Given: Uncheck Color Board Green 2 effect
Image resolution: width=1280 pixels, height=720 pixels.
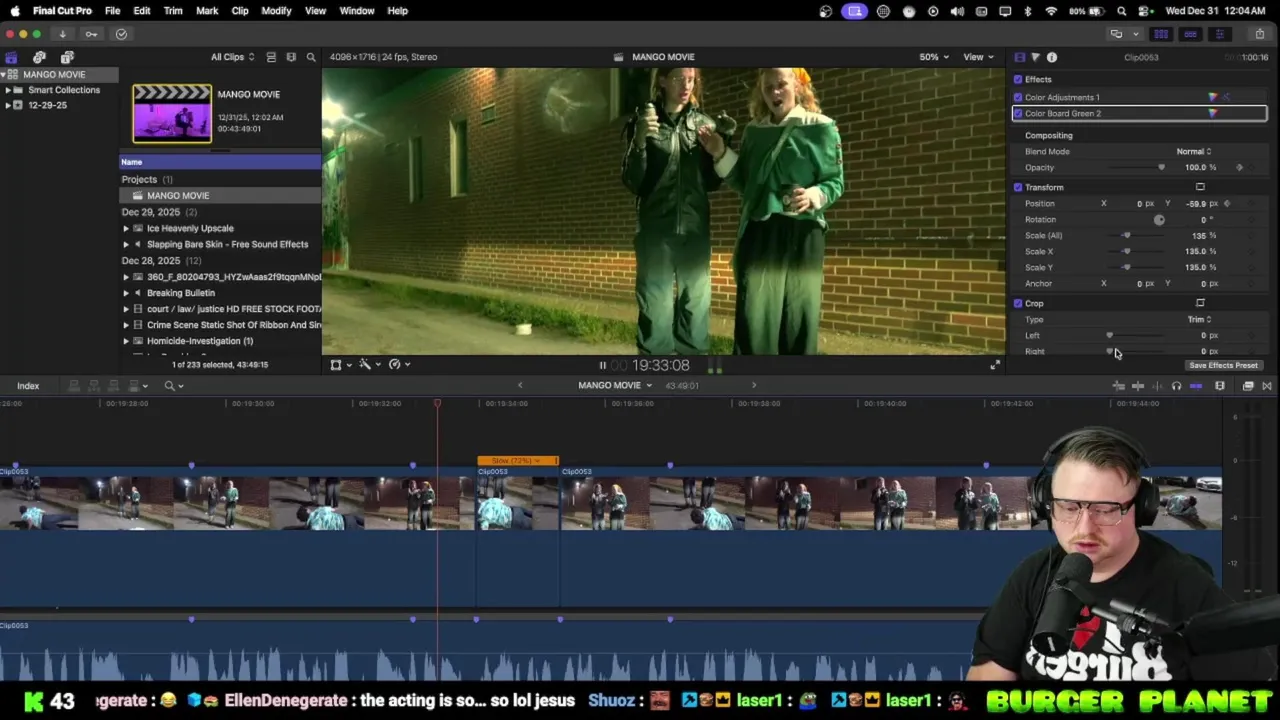Looking at the screenshot, I should coord(1018,113).
